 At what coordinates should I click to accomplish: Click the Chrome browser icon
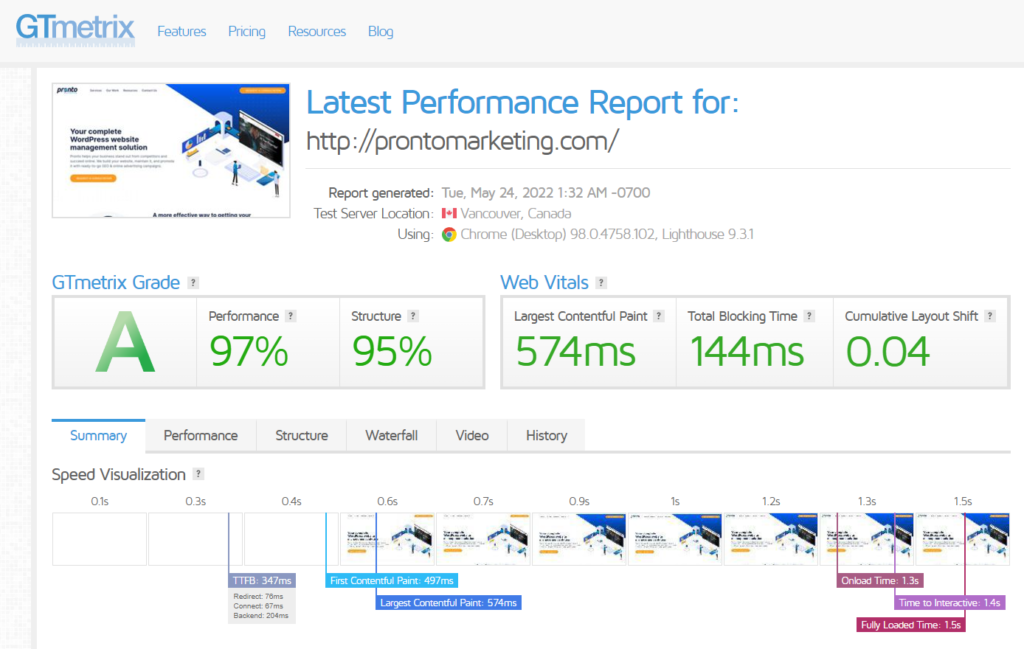click(x=449, y=234)
